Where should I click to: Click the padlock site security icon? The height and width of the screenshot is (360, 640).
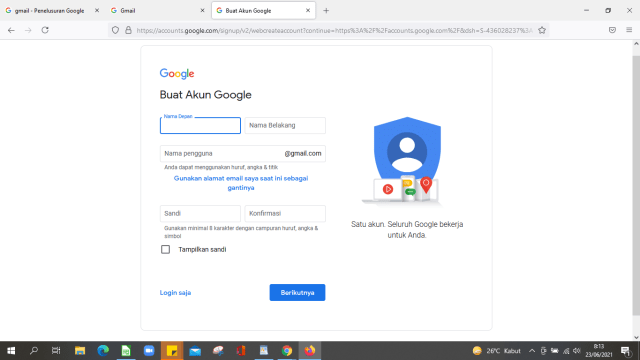[x=128, y=30]
